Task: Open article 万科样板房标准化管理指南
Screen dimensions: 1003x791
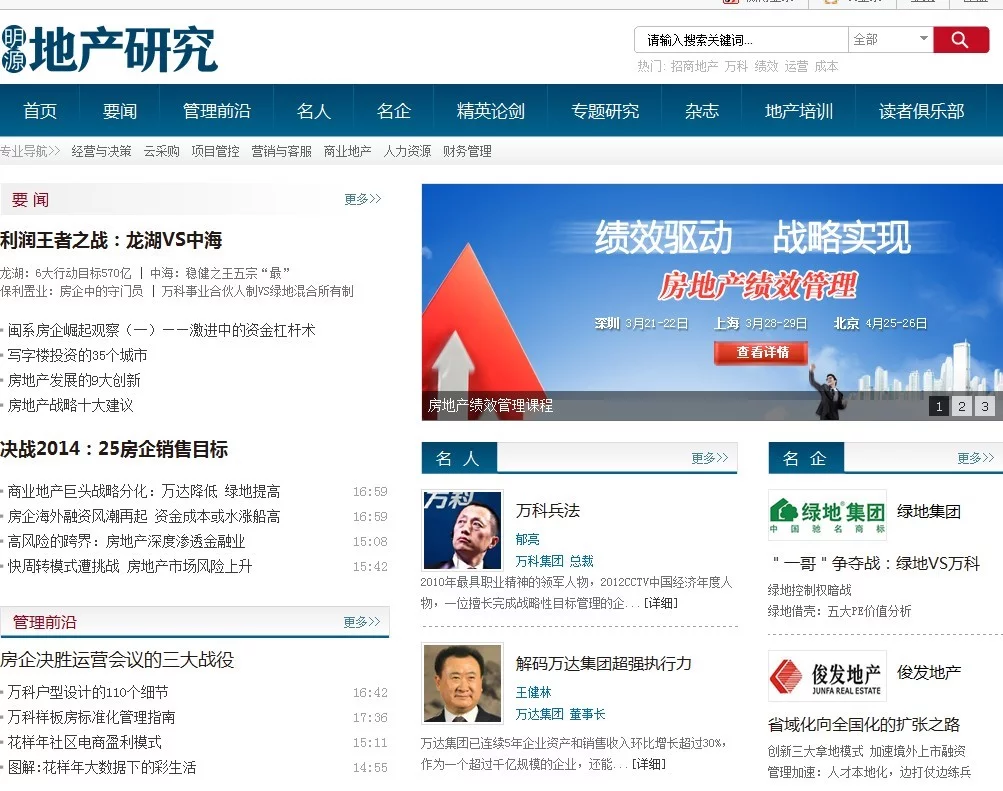Action: [91, 717]
